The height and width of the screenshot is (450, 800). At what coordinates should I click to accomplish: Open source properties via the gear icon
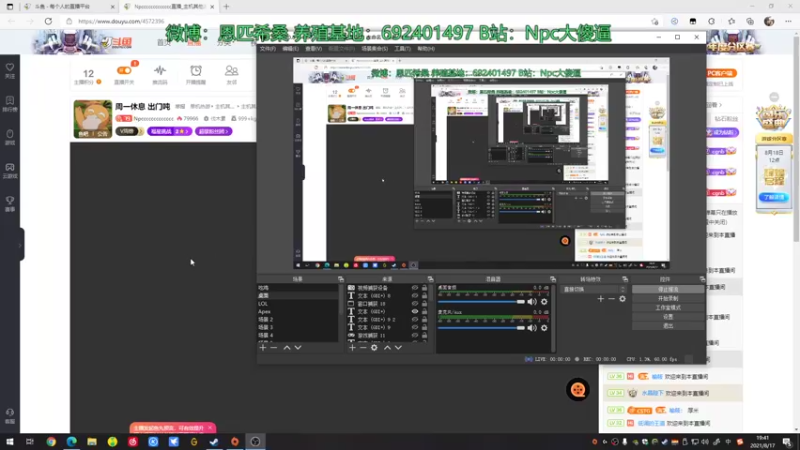[374, 347]
